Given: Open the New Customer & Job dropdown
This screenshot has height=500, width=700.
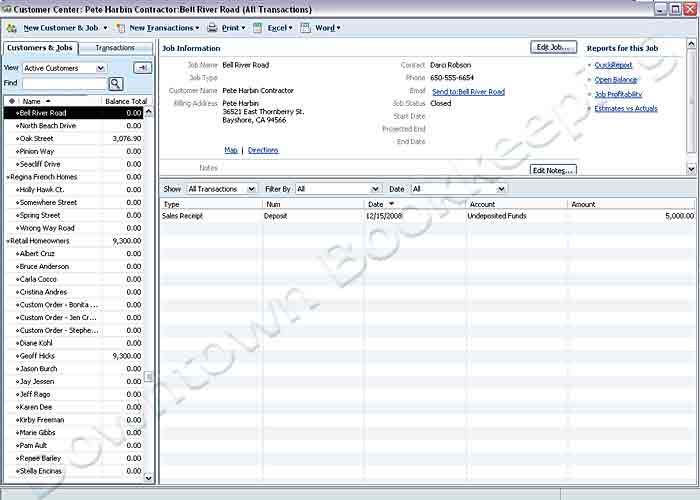Looking at the screenshot, I should 105,28.
